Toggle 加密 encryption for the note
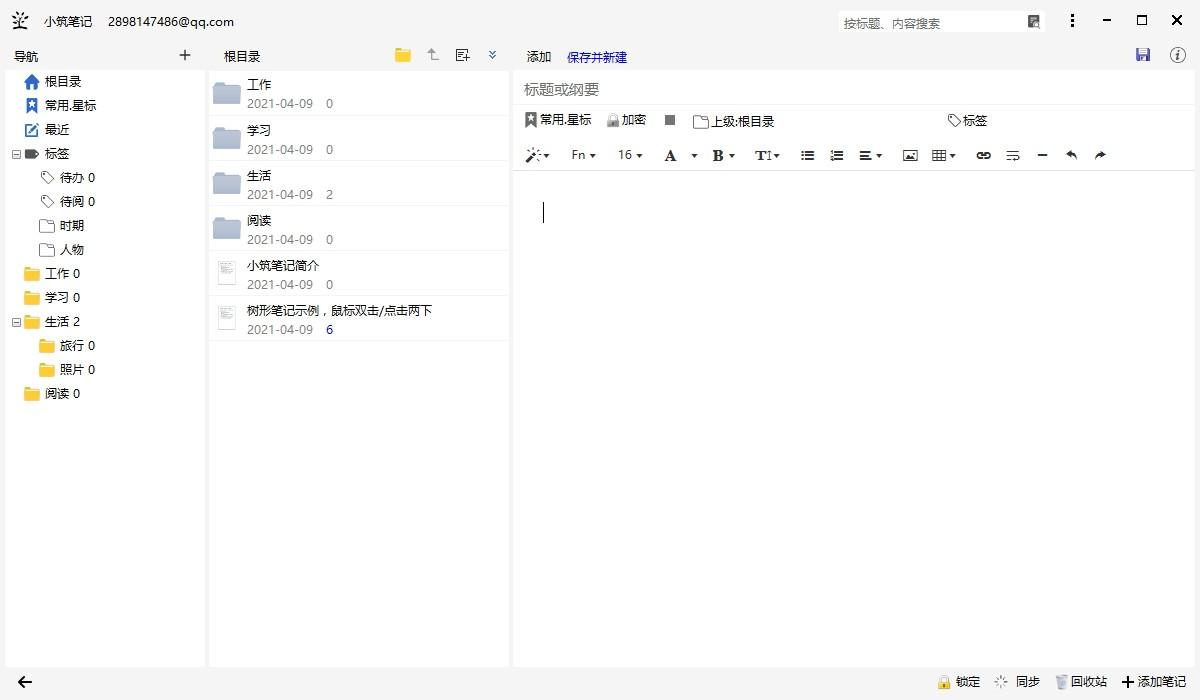This screenshot has width=1200, height=700. click(627, 120)
